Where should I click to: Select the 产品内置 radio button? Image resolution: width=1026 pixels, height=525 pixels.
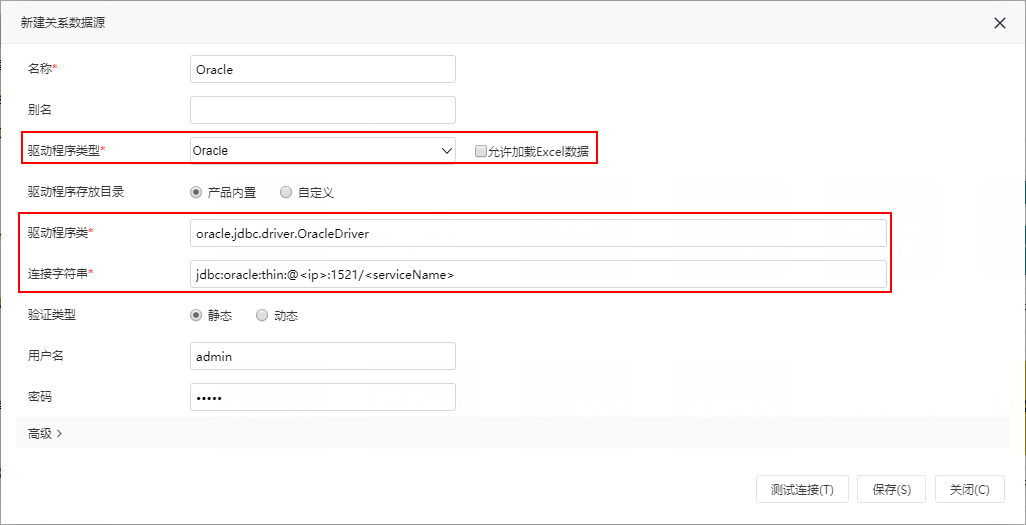click(x=196, y=192)
